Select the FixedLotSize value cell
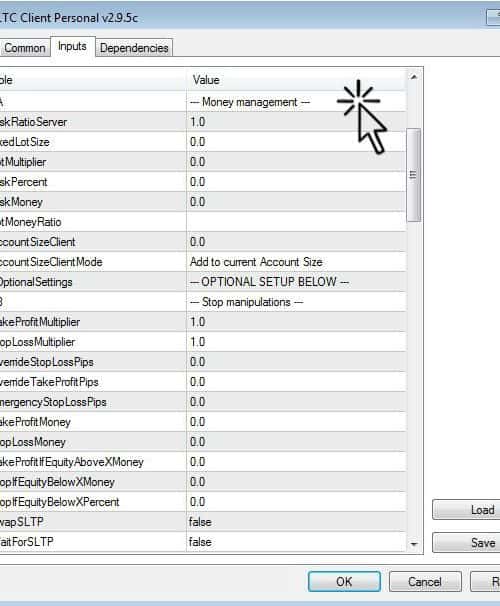This screenshot has height=606, width=500. click(296, 142)
